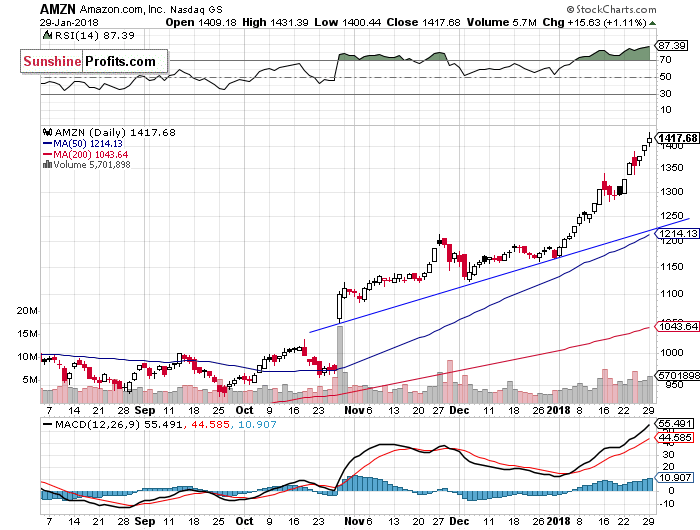
Task: Click the 5701898 volume axis tag
Action: 678,376
